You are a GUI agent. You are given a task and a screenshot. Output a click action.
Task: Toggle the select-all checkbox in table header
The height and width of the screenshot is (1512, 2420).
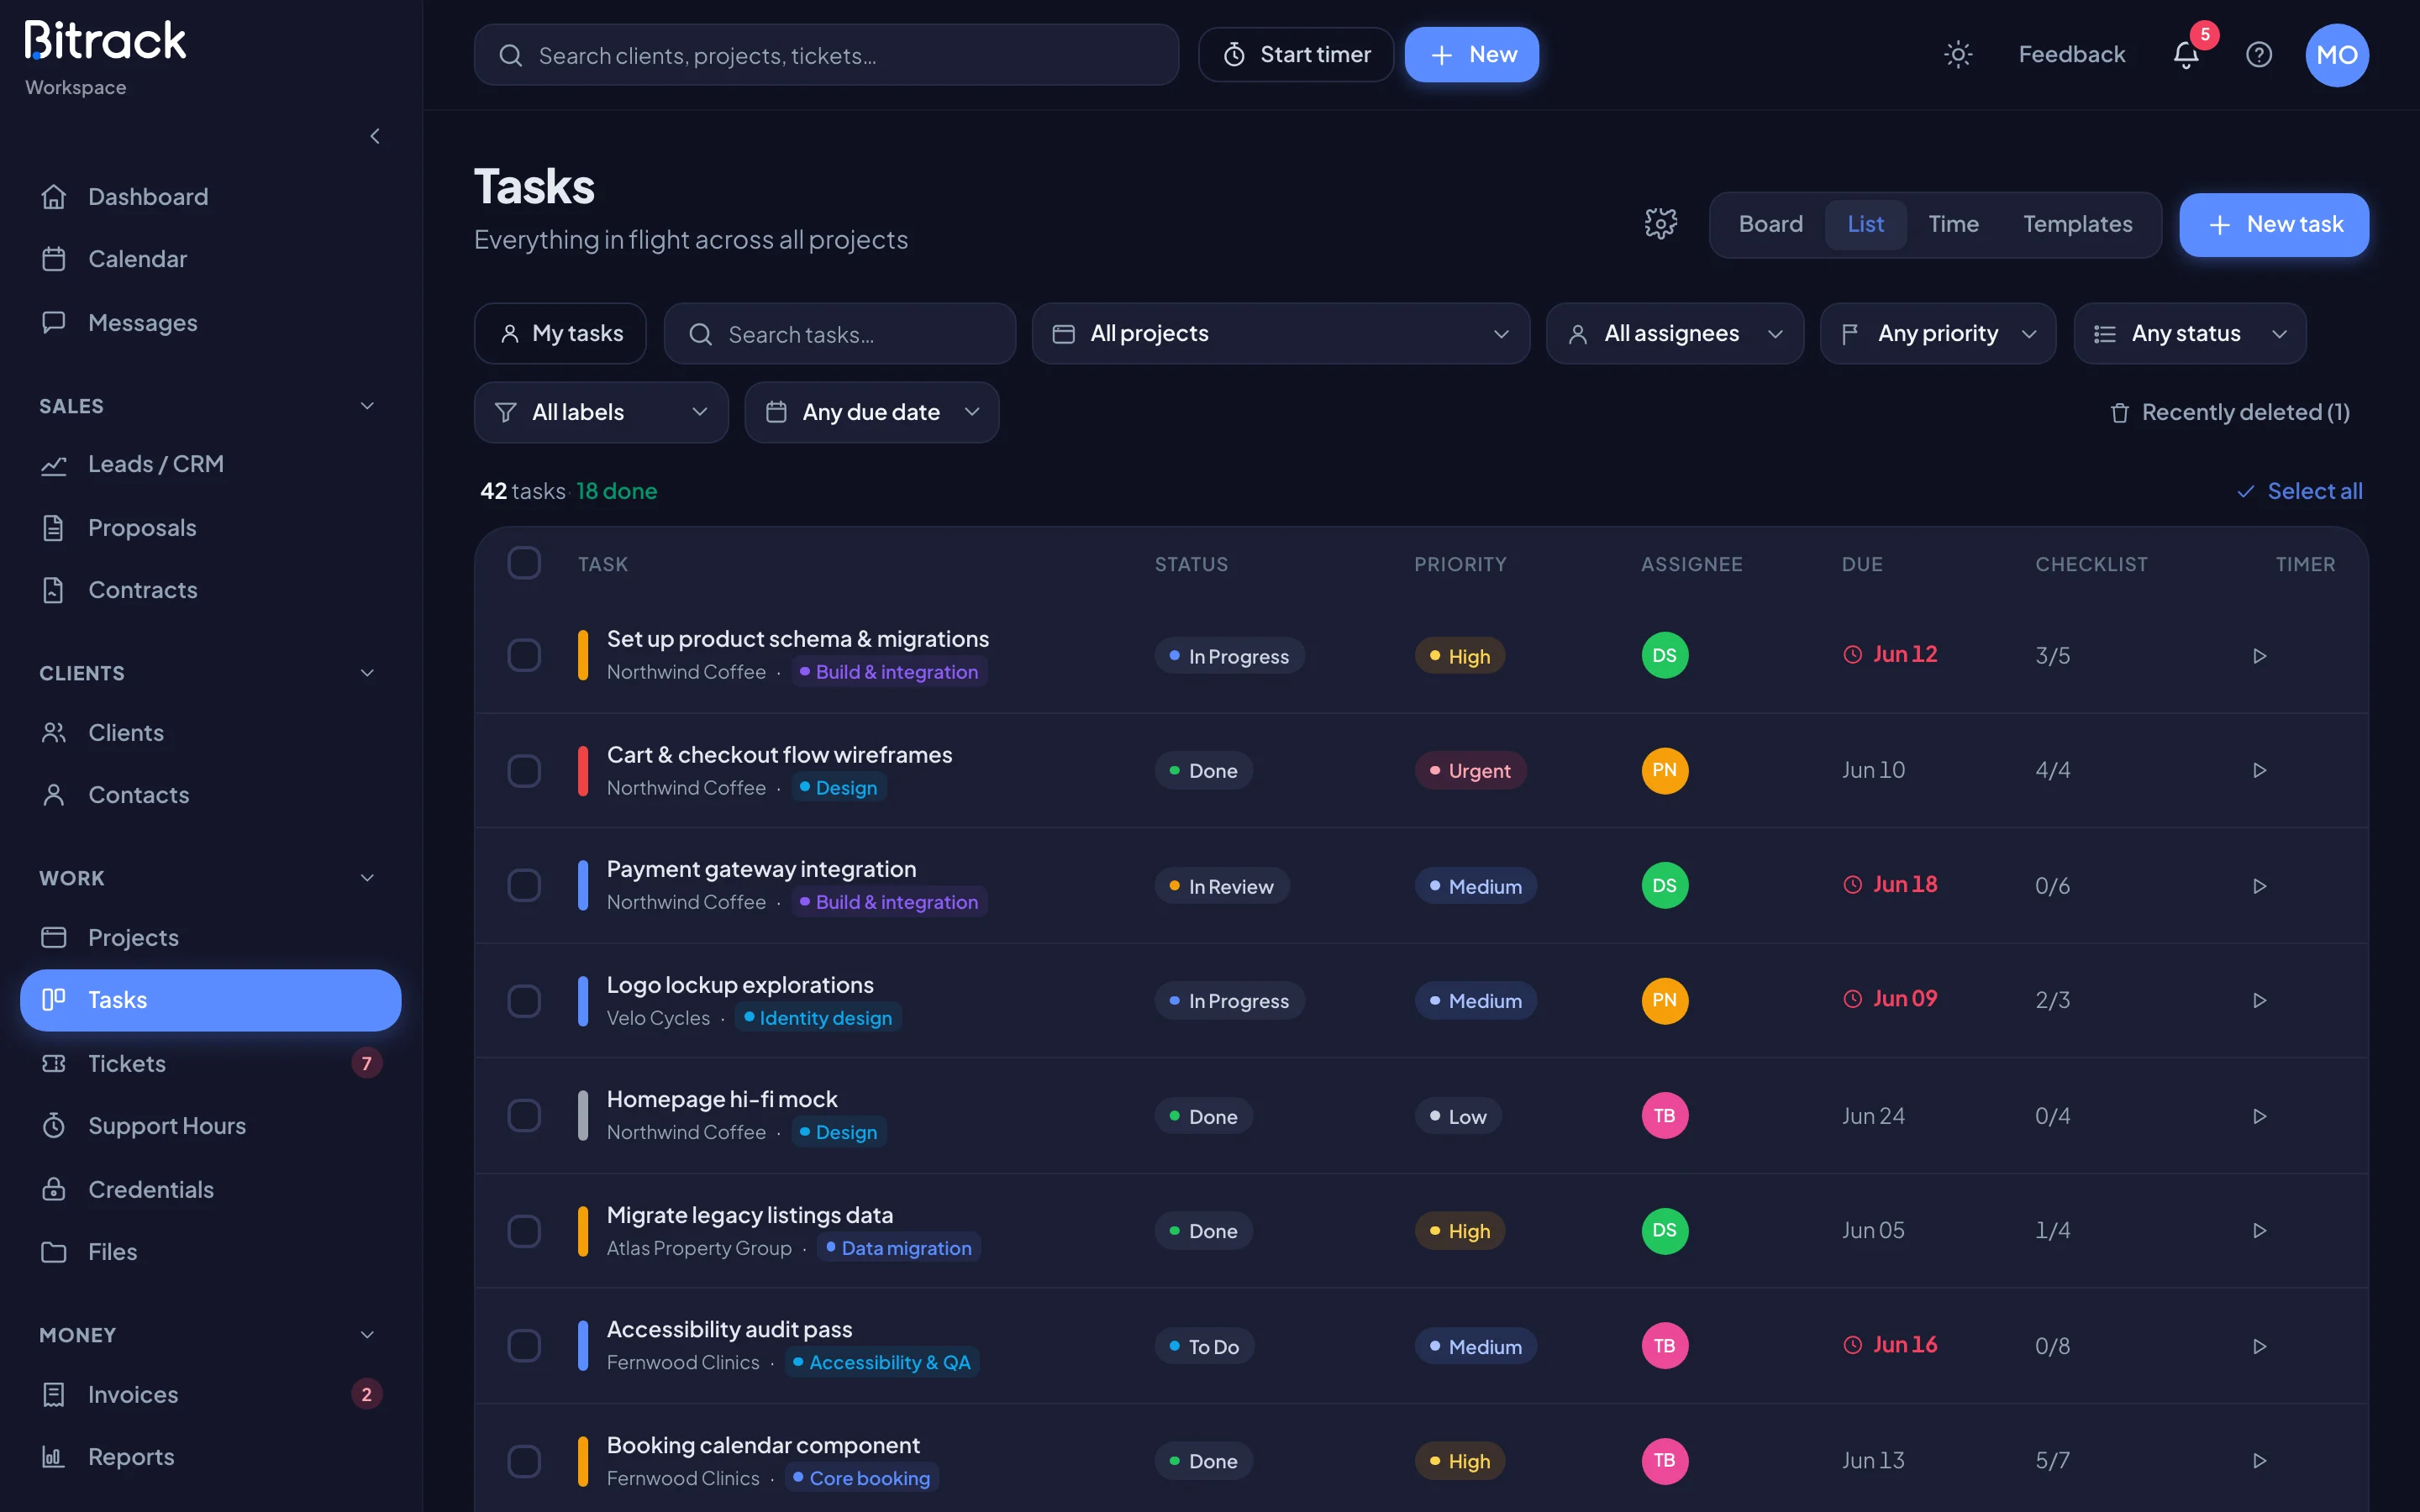(524, 563)
